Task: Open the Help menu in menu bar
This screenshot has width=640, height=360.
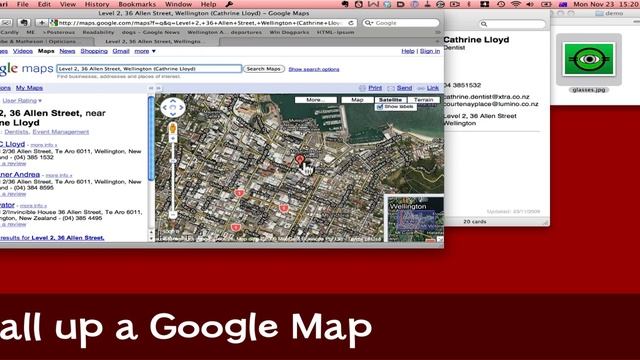Action: point(208,4)
